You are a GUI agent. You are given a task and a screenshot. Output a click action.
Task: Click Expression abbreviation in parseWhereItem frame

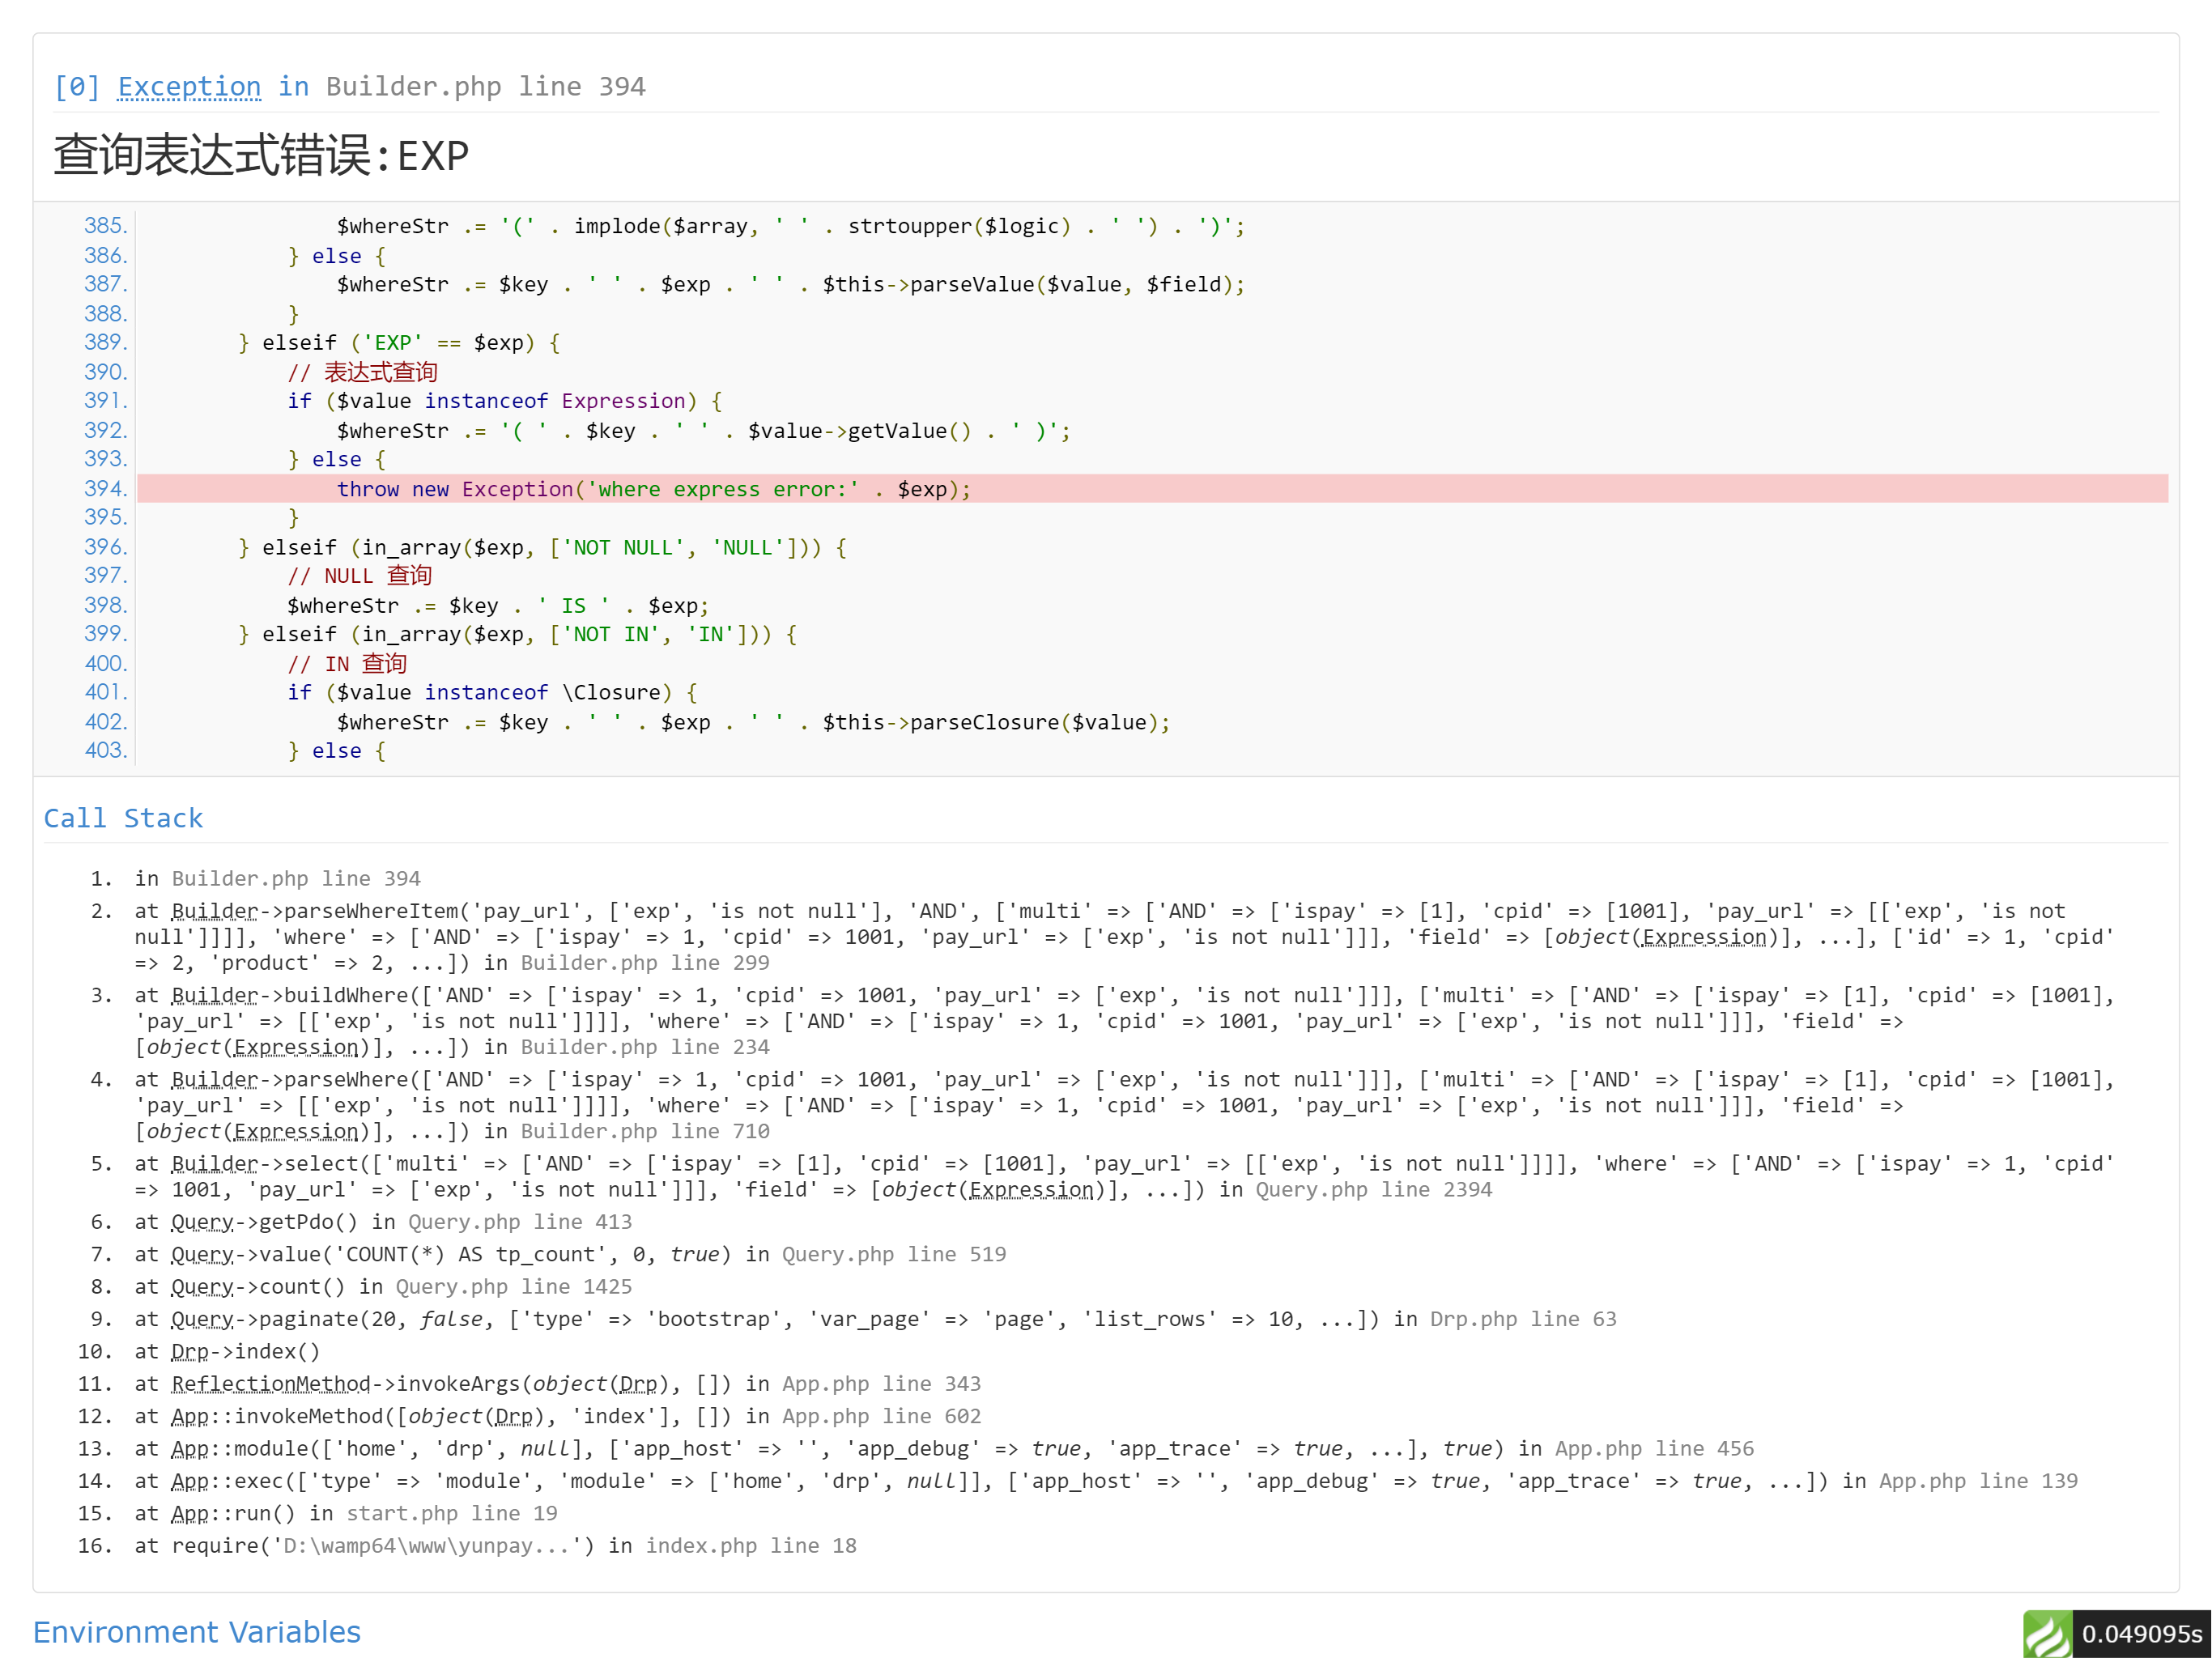tap(1704, 937)
